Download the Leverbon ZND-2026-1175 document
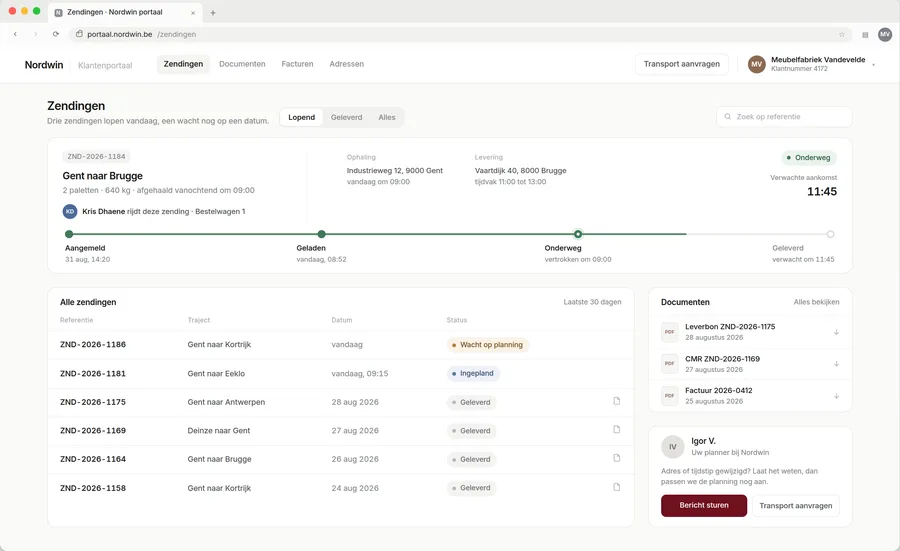Screen dimensions: 900x551 (x=836, y=332)
